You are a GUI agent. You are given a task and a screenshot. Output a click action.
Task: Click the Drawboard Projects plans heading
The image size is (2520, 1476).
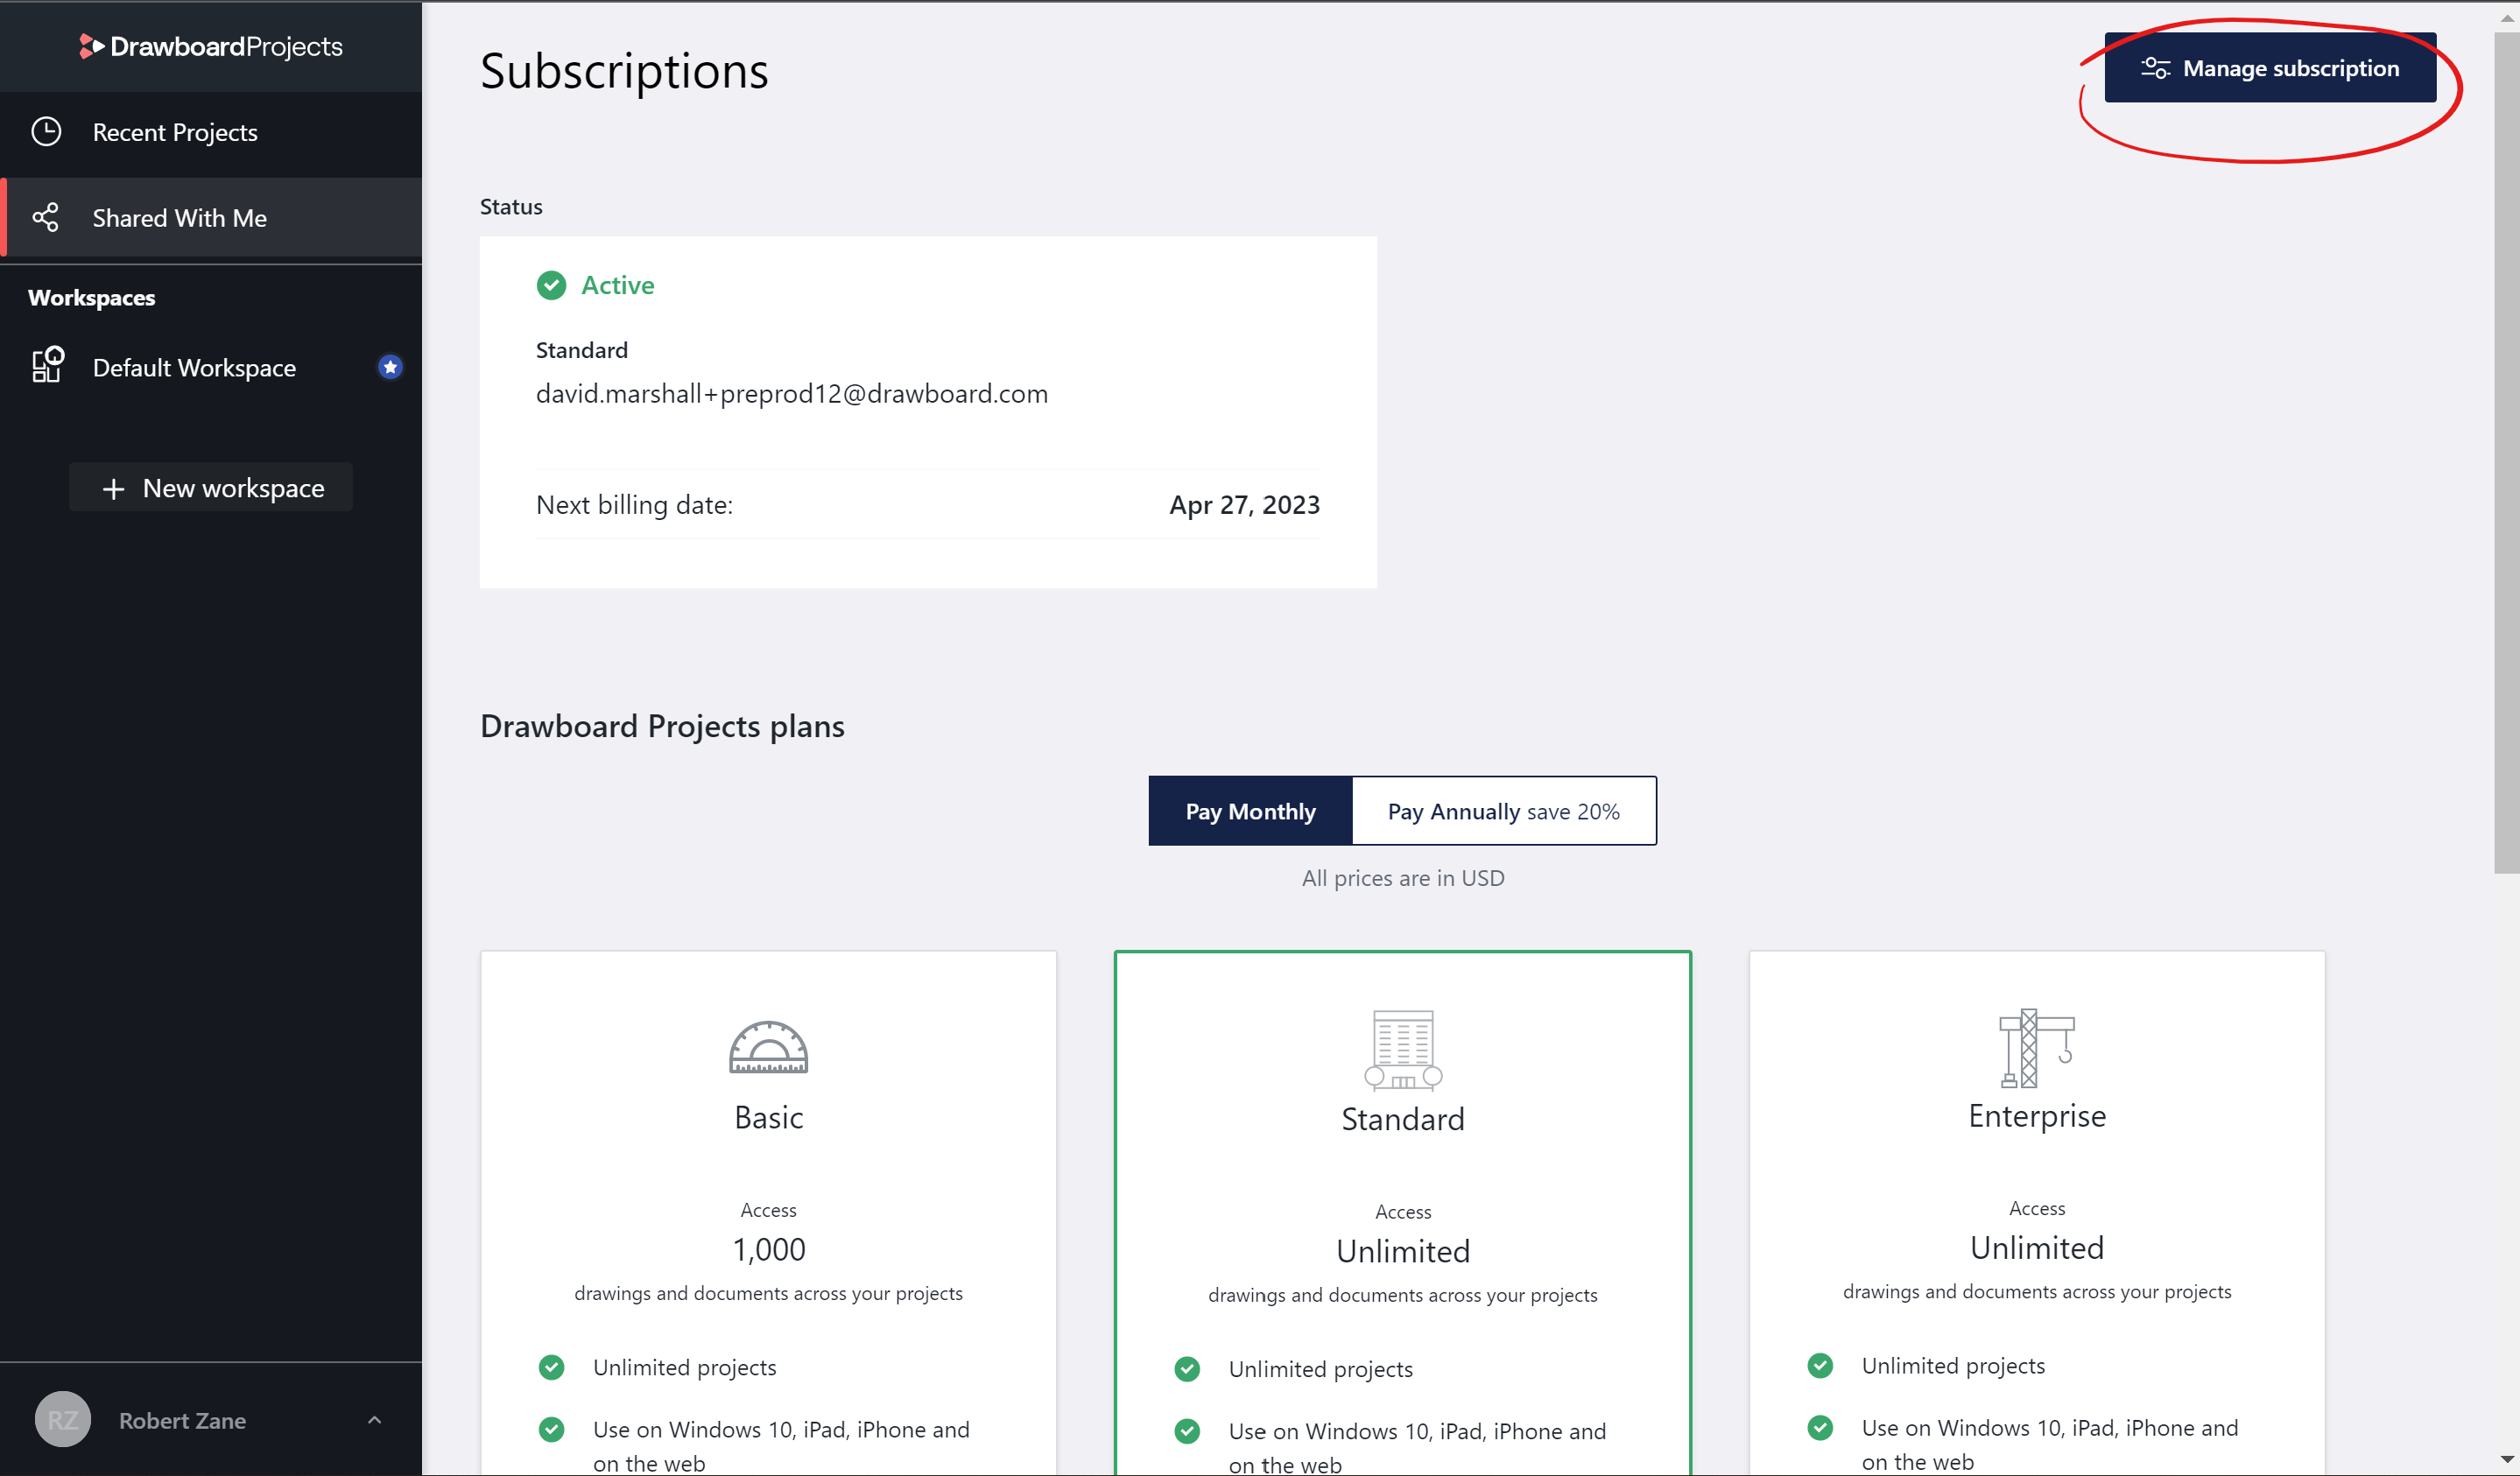click(x=662, y=726)
